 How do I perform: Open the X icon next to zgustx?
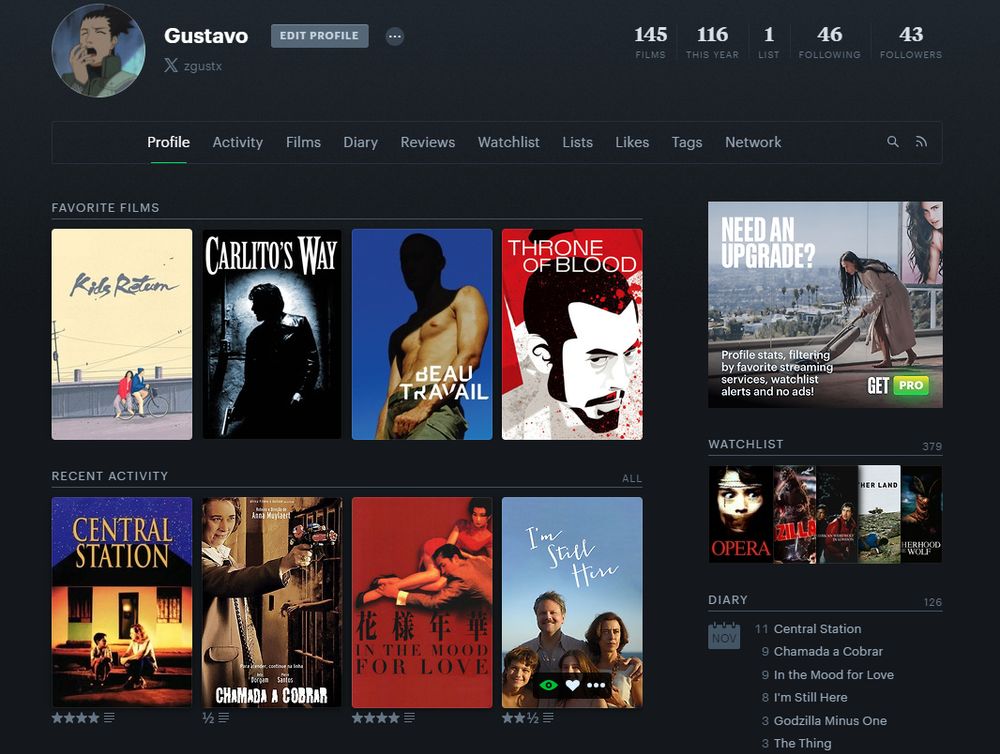pyautogui.click(x=170, y=65)
